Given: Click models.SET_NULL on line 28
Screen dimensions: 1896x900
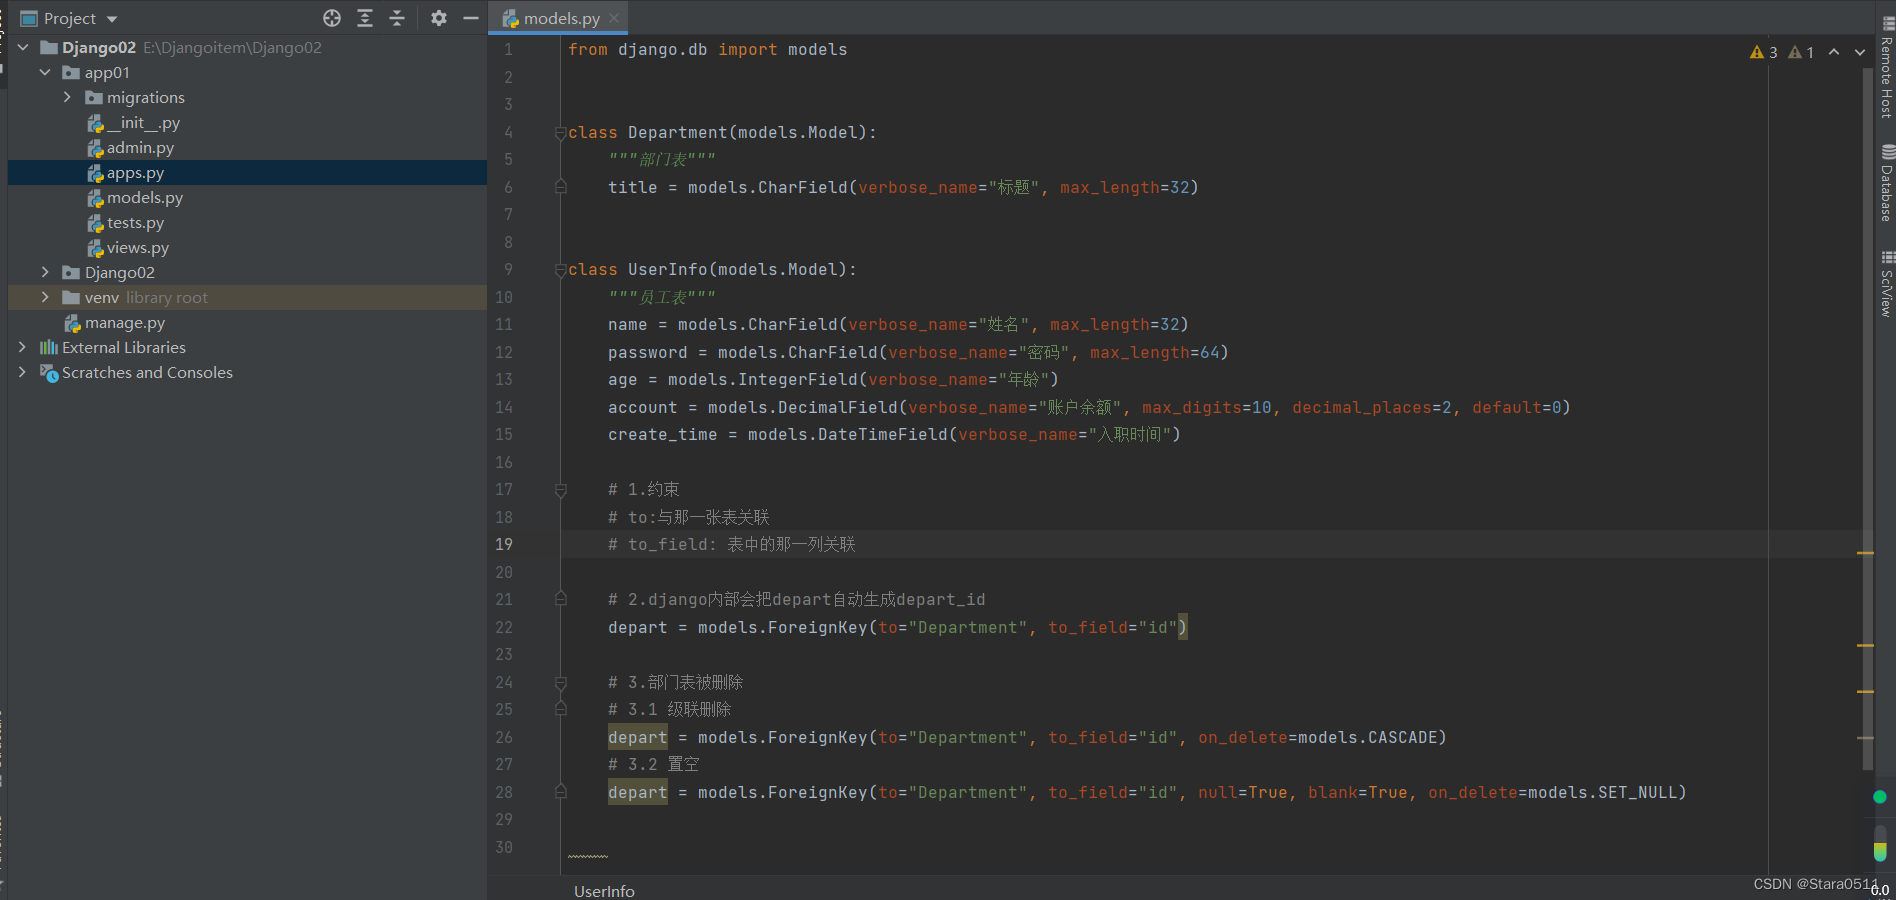Looking at the screenshot, I should tap(1602, 792).
